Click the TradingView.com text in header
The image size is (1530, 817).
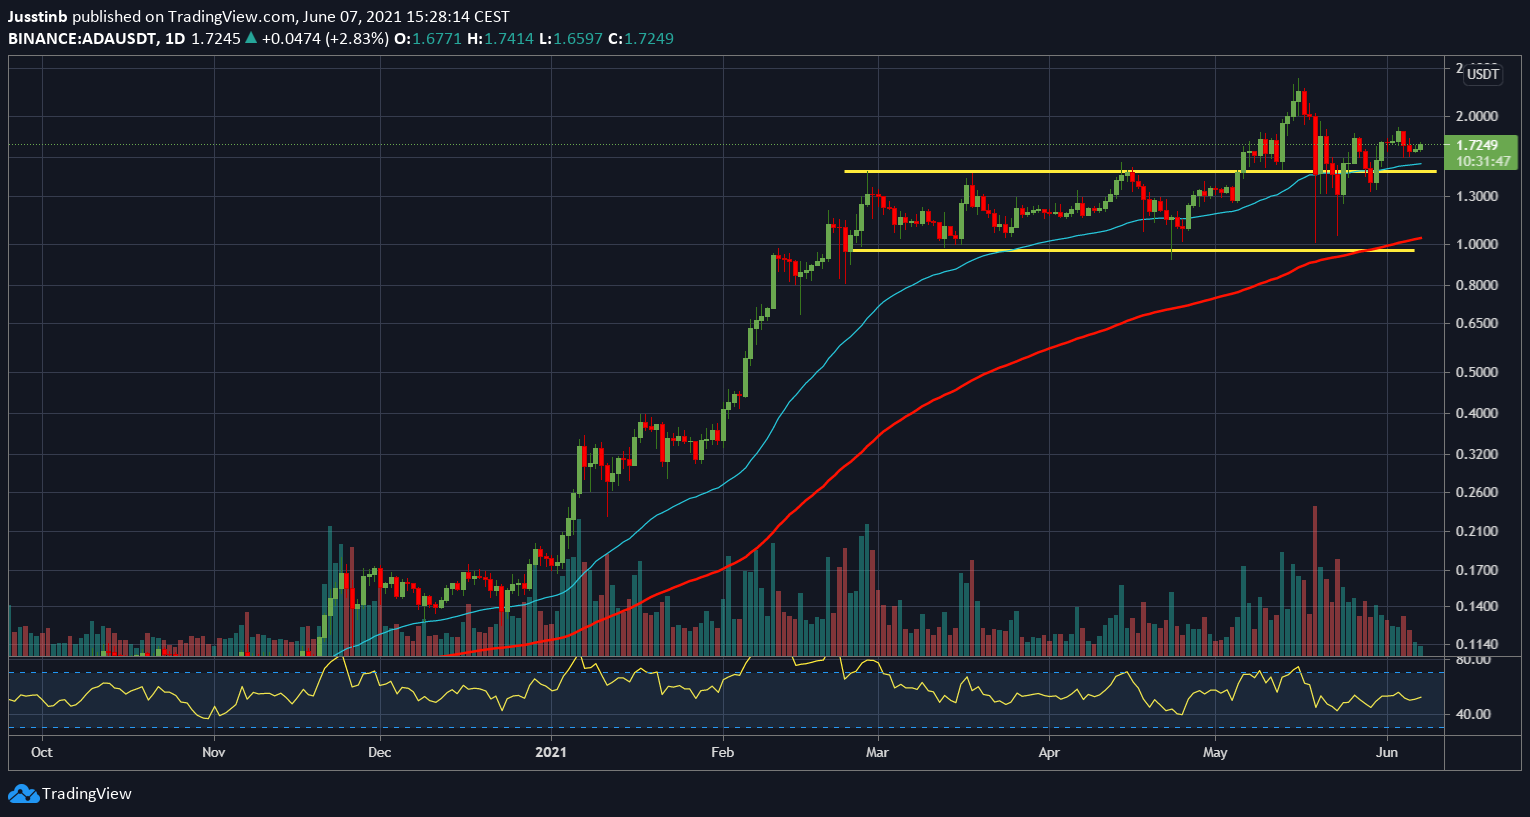[x=224, y=17]
